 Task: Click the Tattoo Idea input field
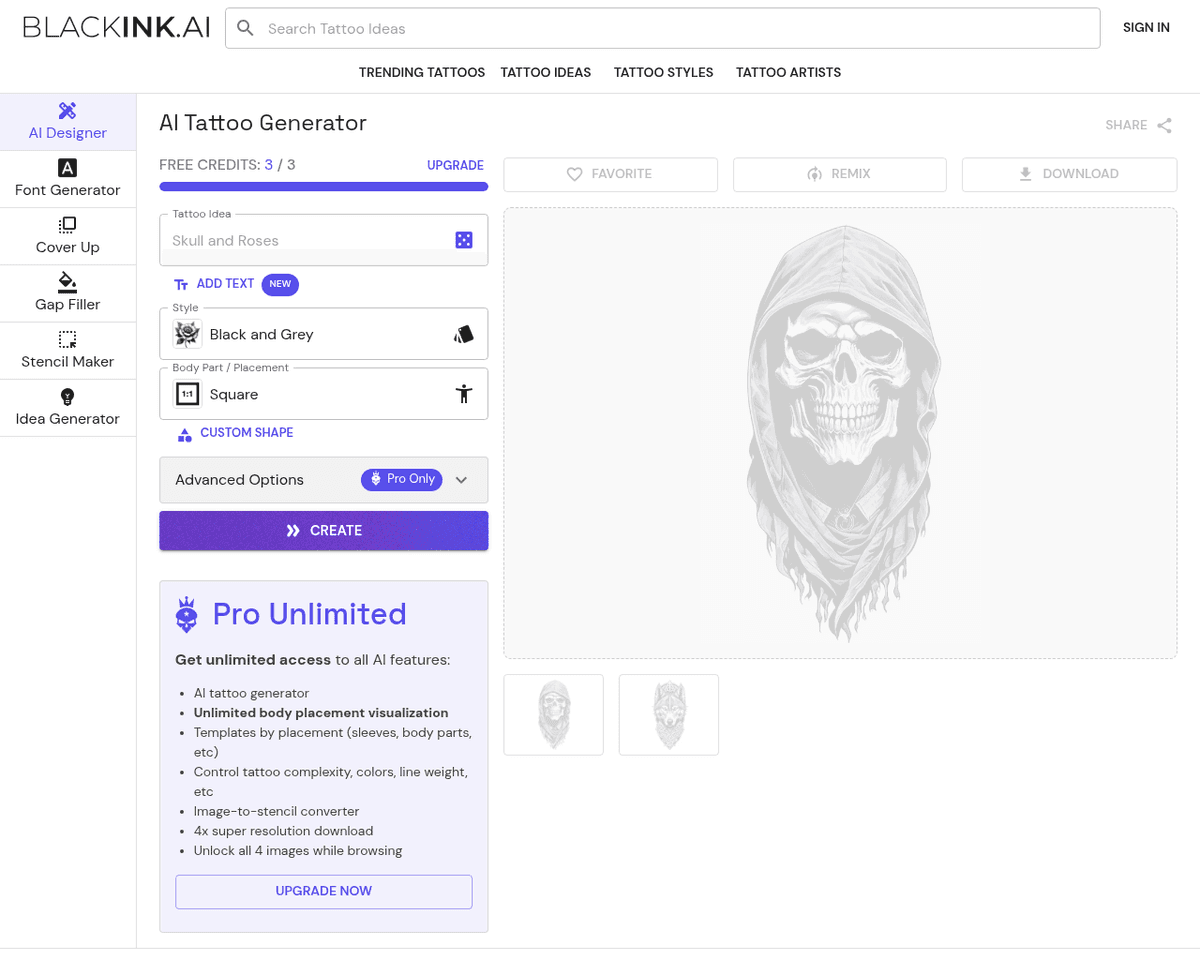[305, 240]
